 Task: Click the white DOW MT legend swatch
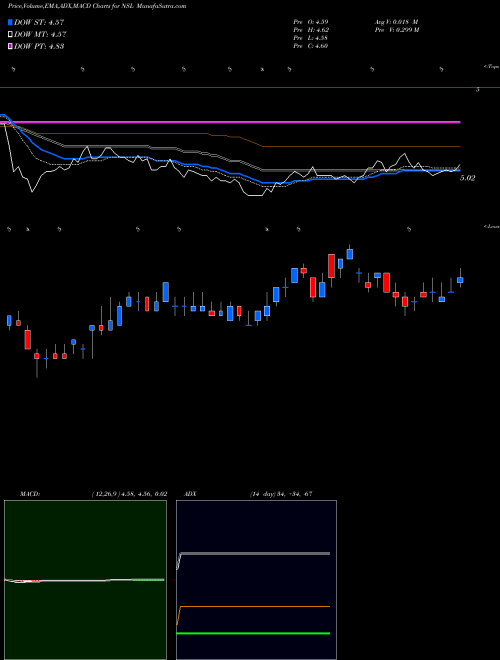point(10,35)
